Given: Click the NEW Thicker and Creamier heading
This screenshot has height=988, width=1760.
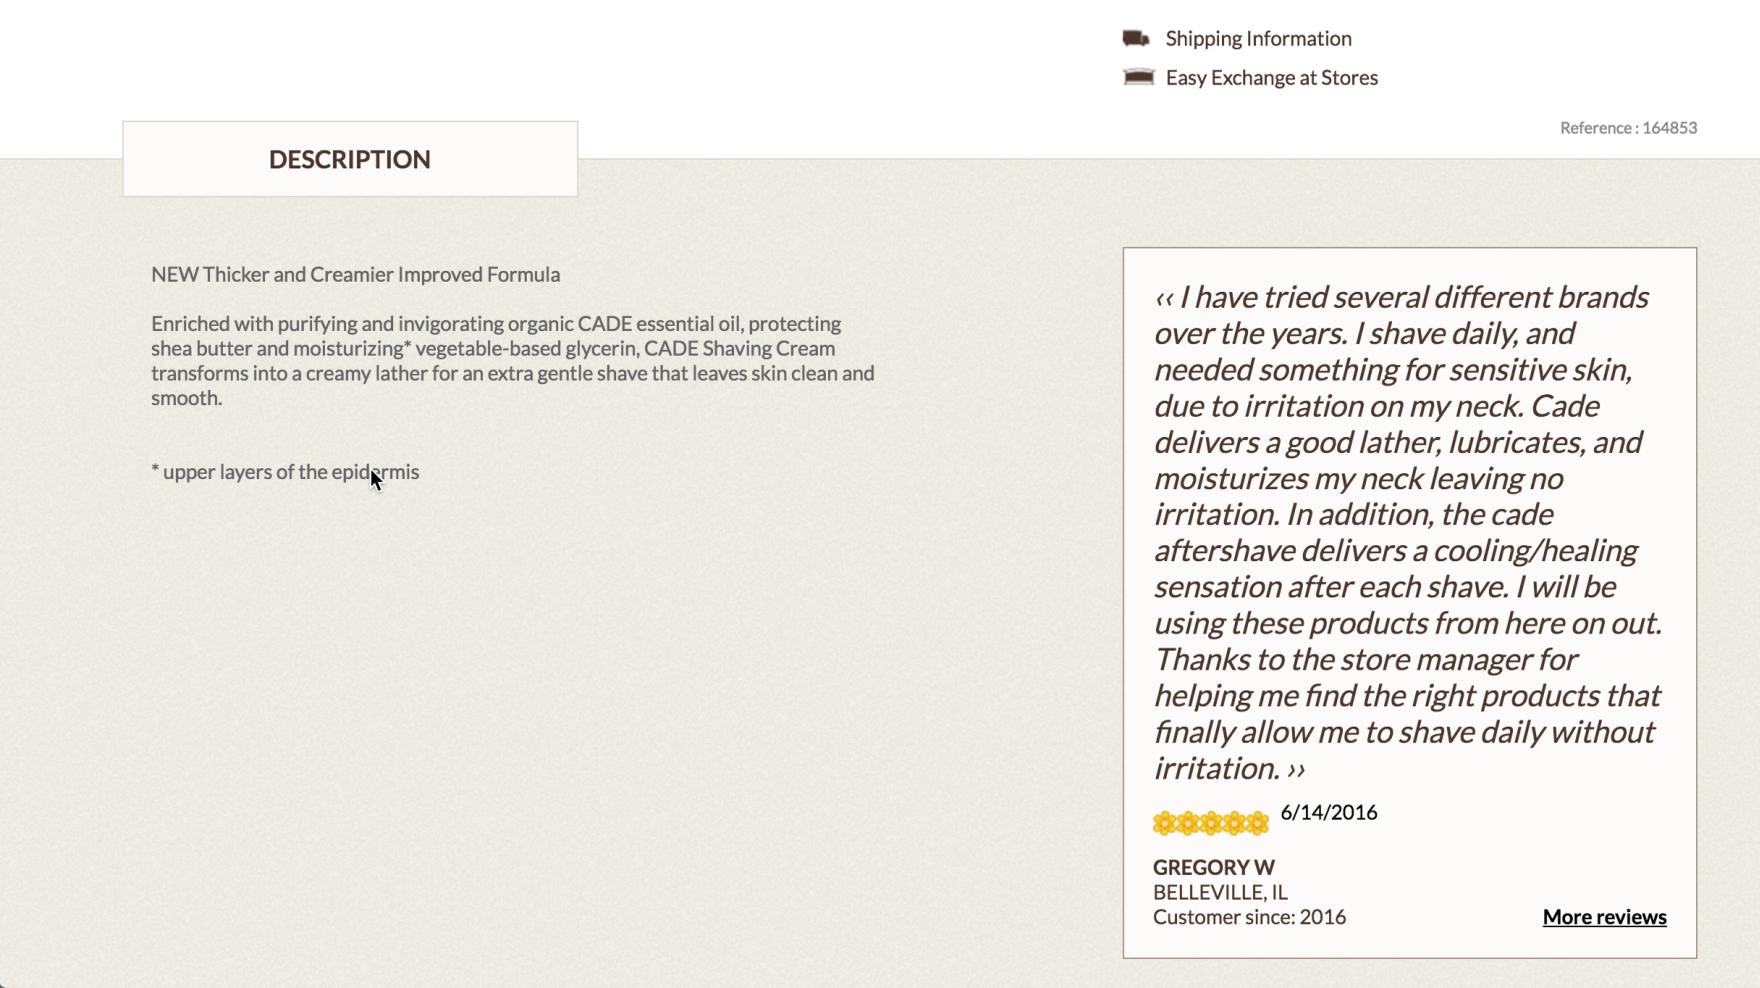Looking at the screenshot, I should [x=355, y=274].
